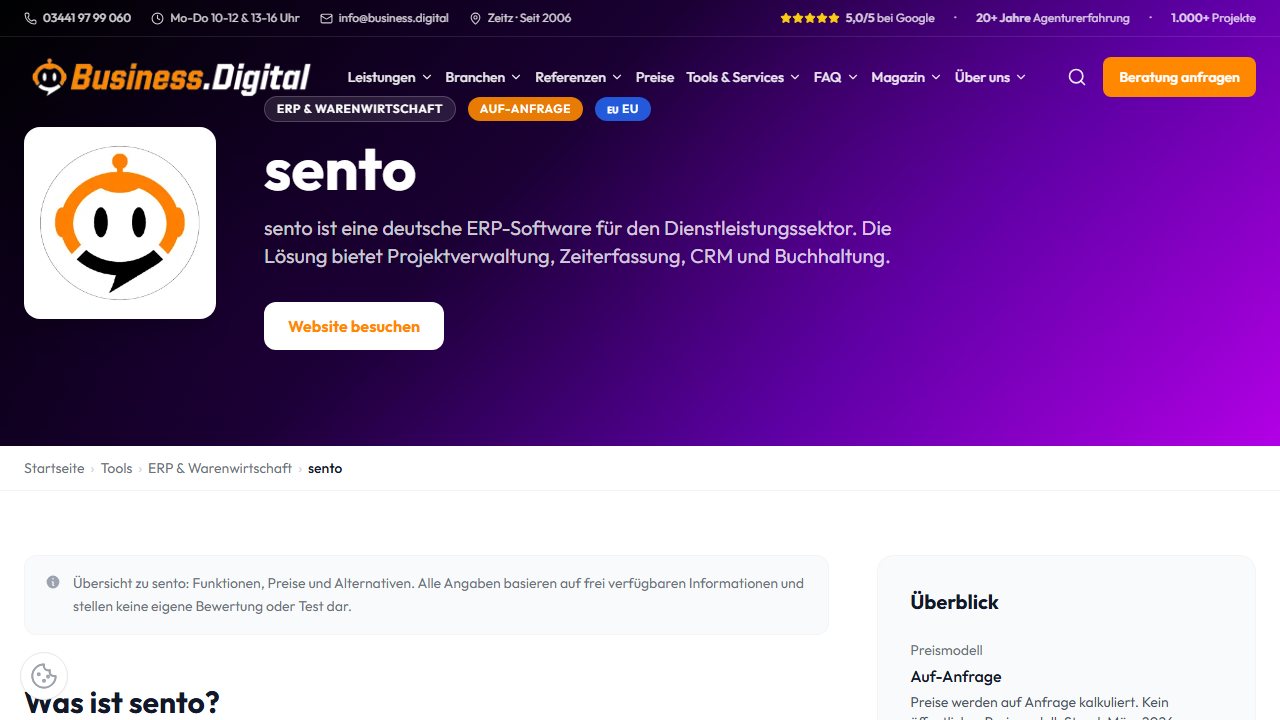The height and width of the screenshot is (720, 1280).
Task: Call the phone number 03441 97 99 060
Action: [x=87, y=18]
